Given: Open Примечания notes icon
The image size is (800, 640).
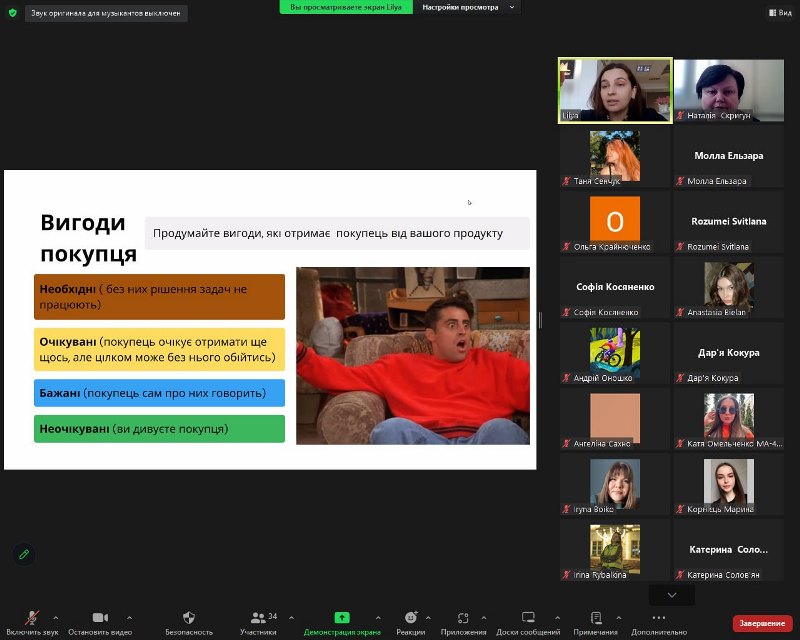Looking at the screenshot, I should (595, 618).
